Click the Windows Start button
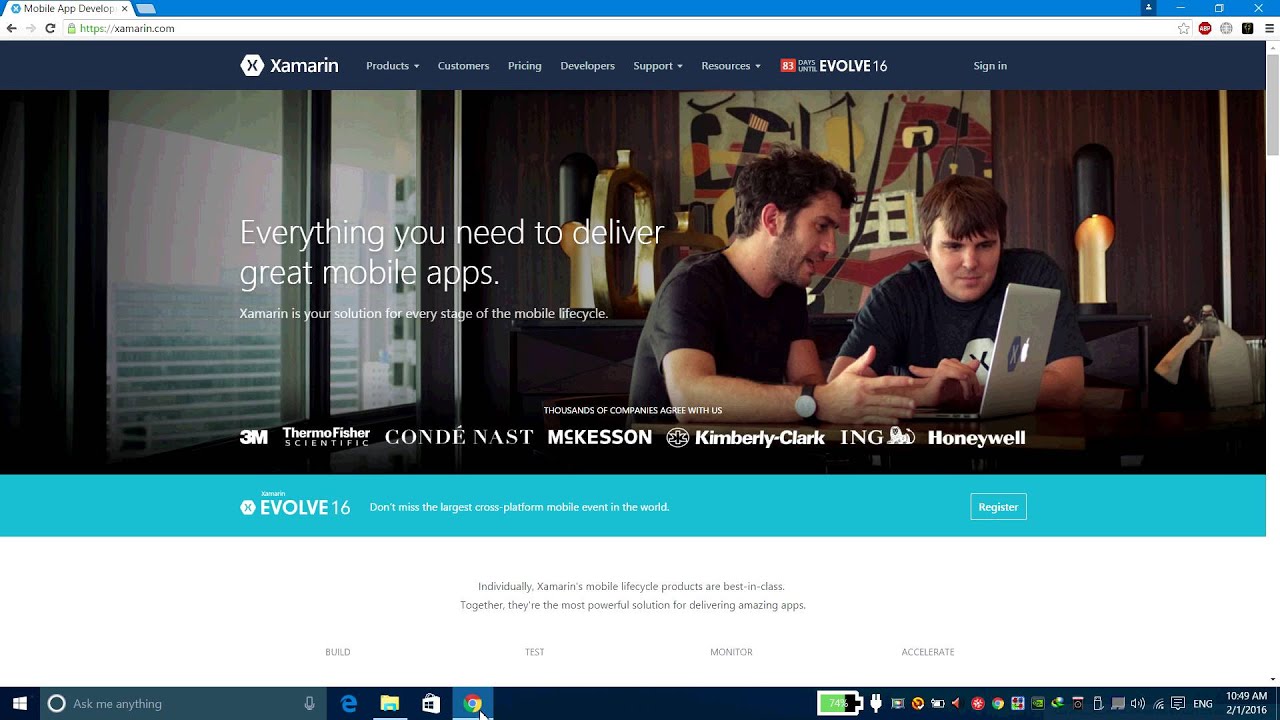 20,704
